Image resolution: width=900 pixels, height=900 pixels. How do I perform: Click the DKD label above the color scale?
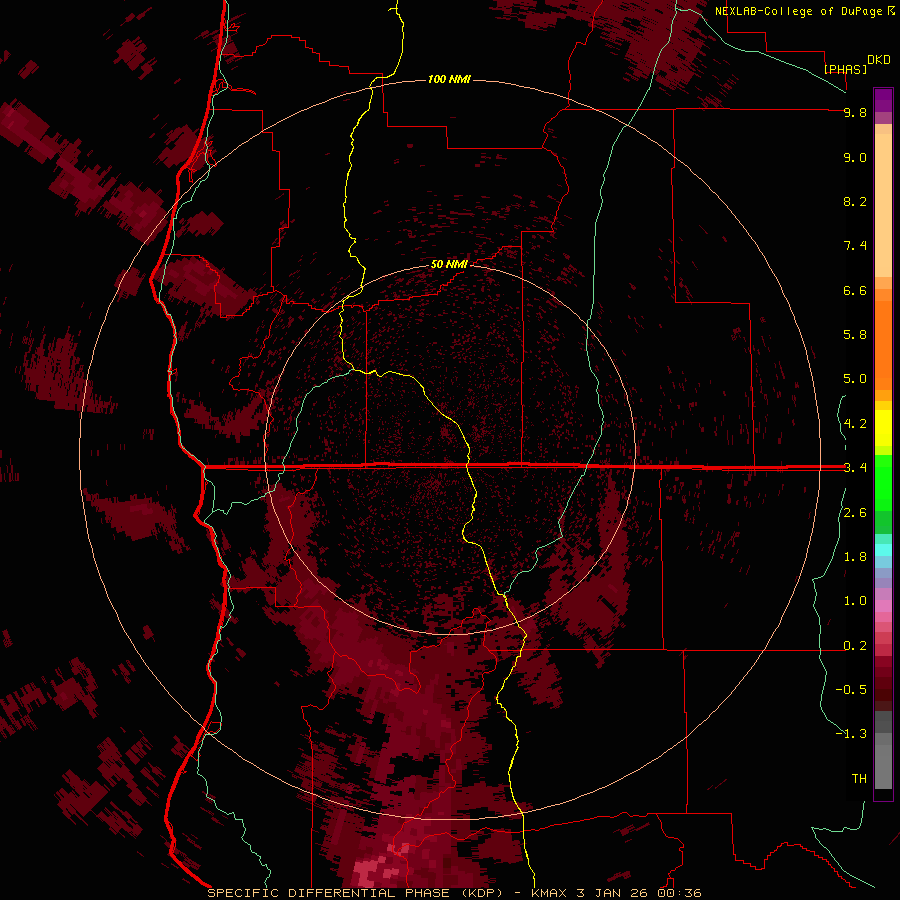[878, 60]
